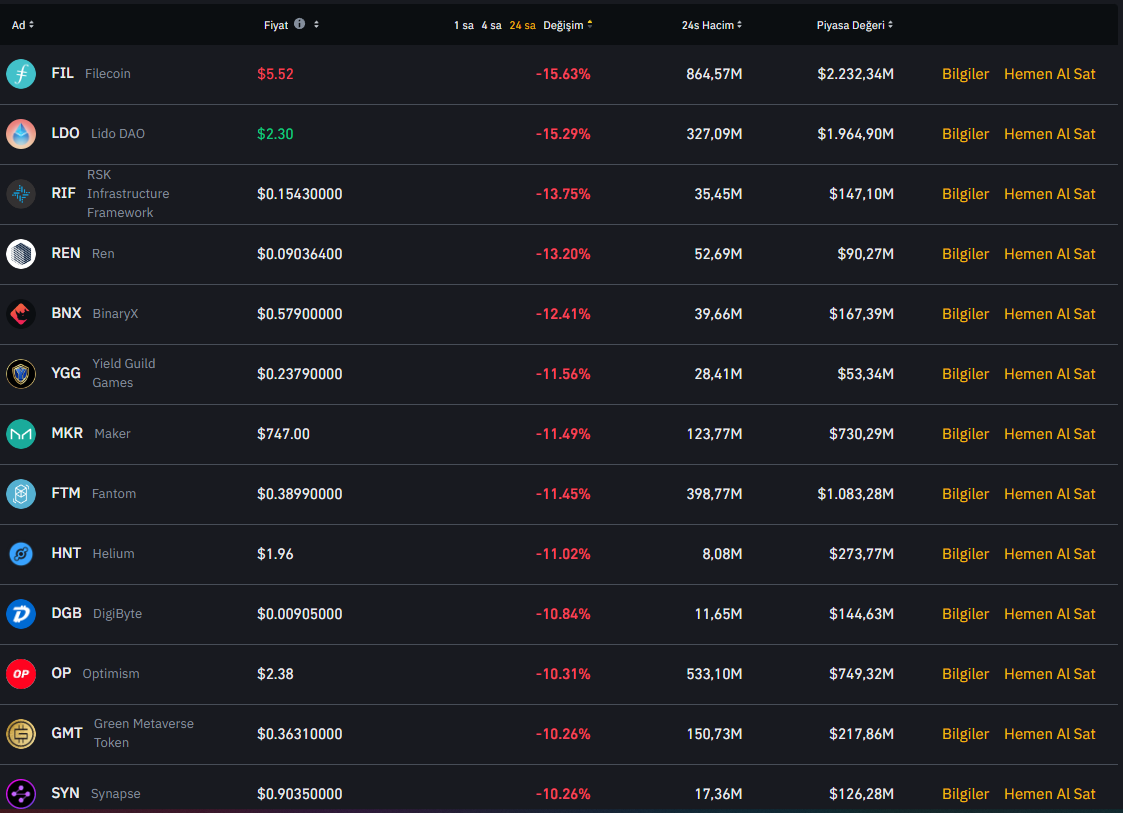Click the Filecoin coin logo icon
Screen dimensions: 1123x813
click(21, 74)
